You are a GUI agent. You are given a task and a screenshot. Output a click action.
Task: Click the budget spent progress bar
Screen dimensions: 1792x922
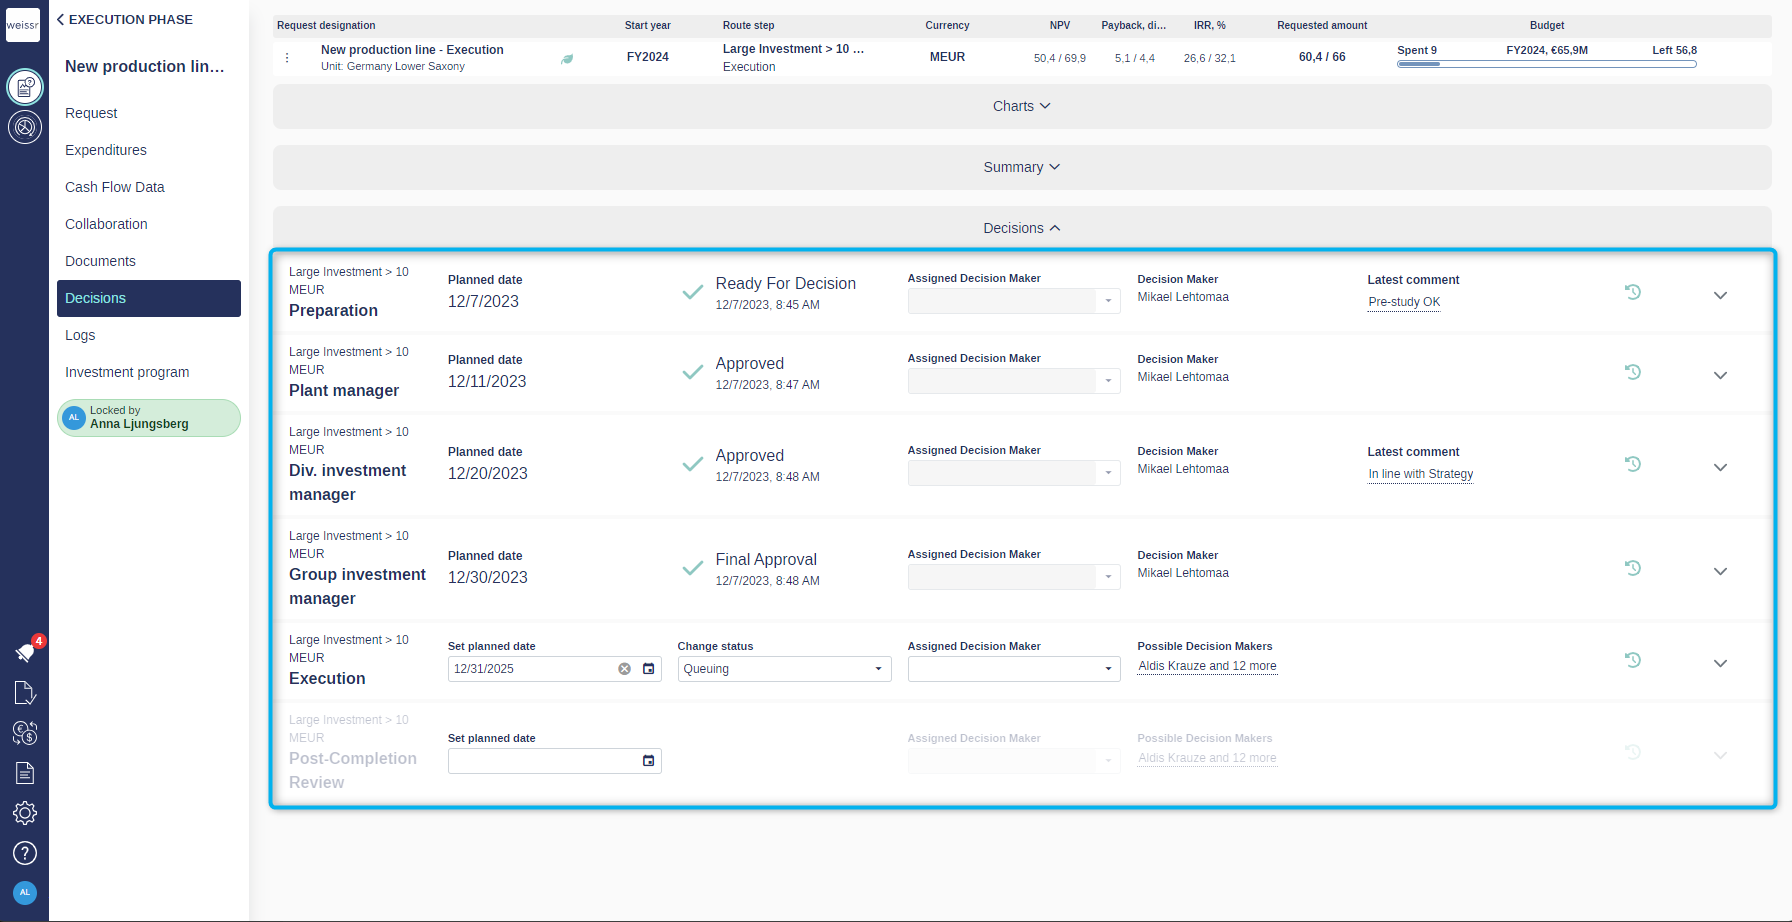pyautogui.click(x=1547, y=64)
